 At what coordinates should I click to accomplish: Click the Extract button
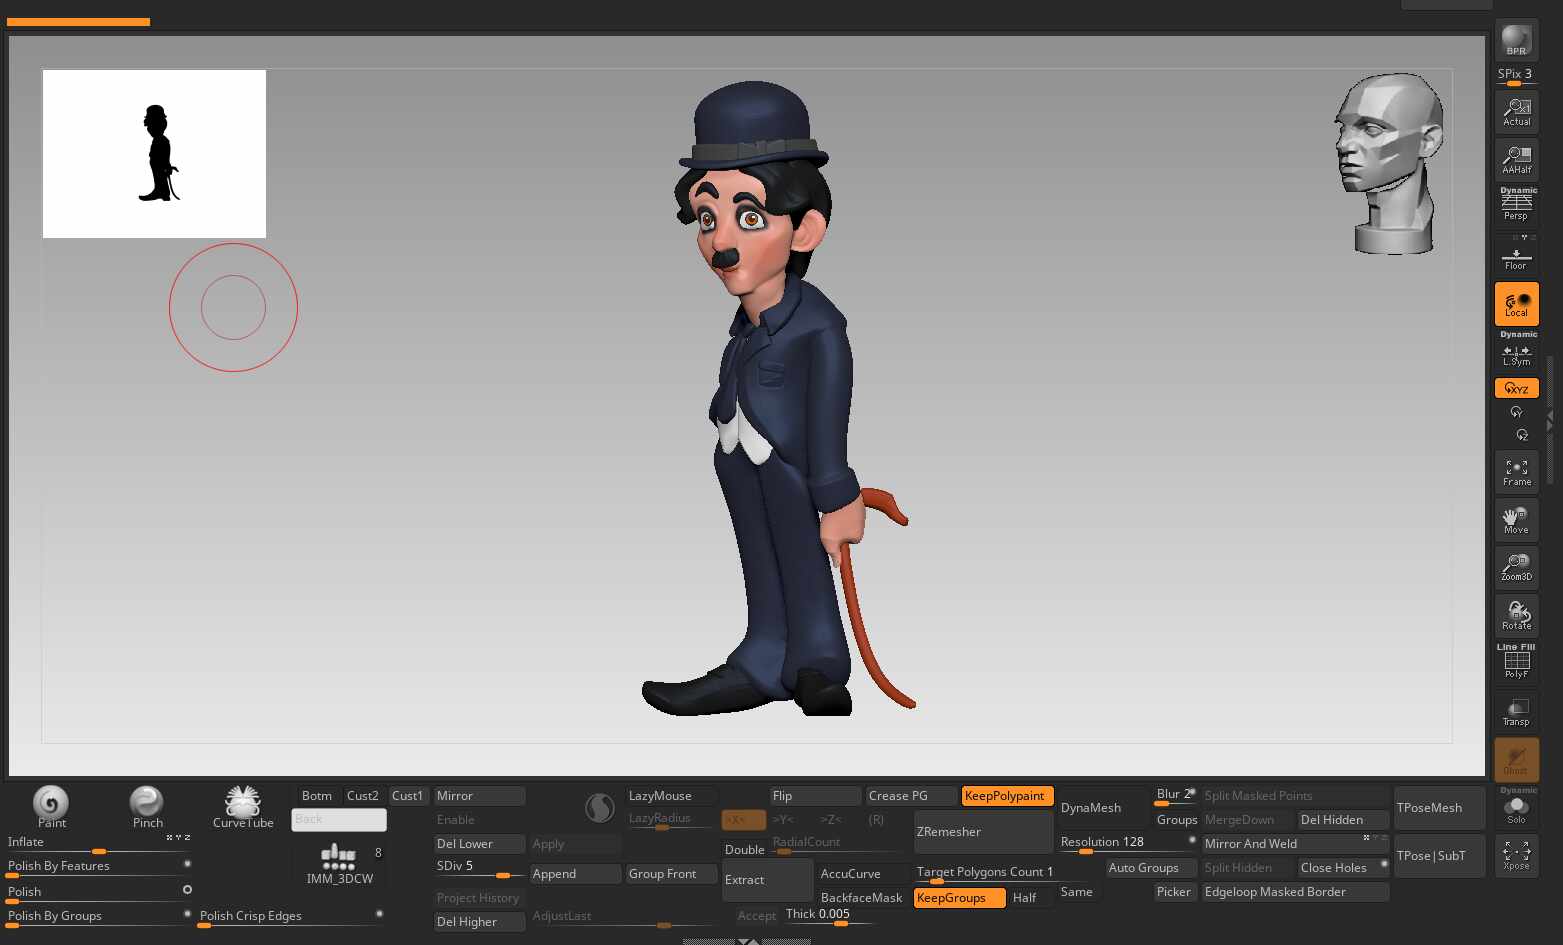[x=767, y=880]
